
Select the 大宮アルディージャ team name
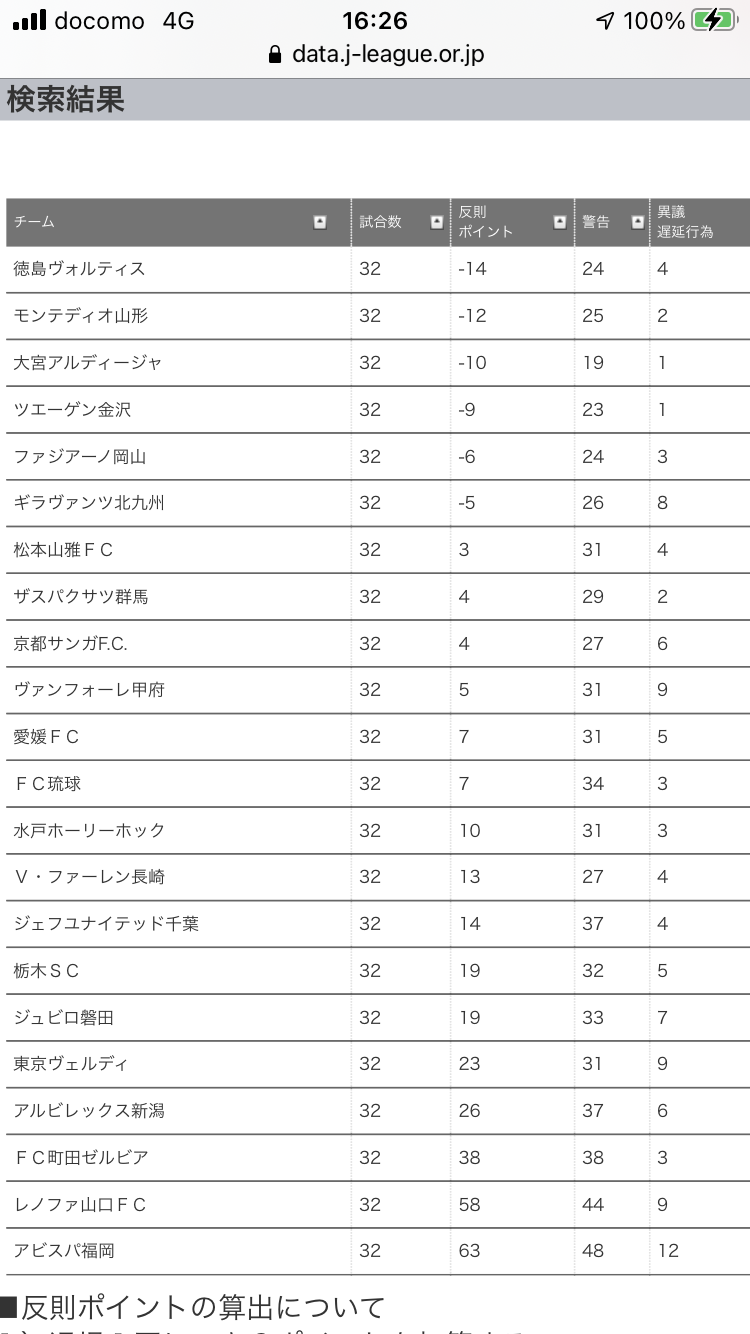tap(88, 362)
